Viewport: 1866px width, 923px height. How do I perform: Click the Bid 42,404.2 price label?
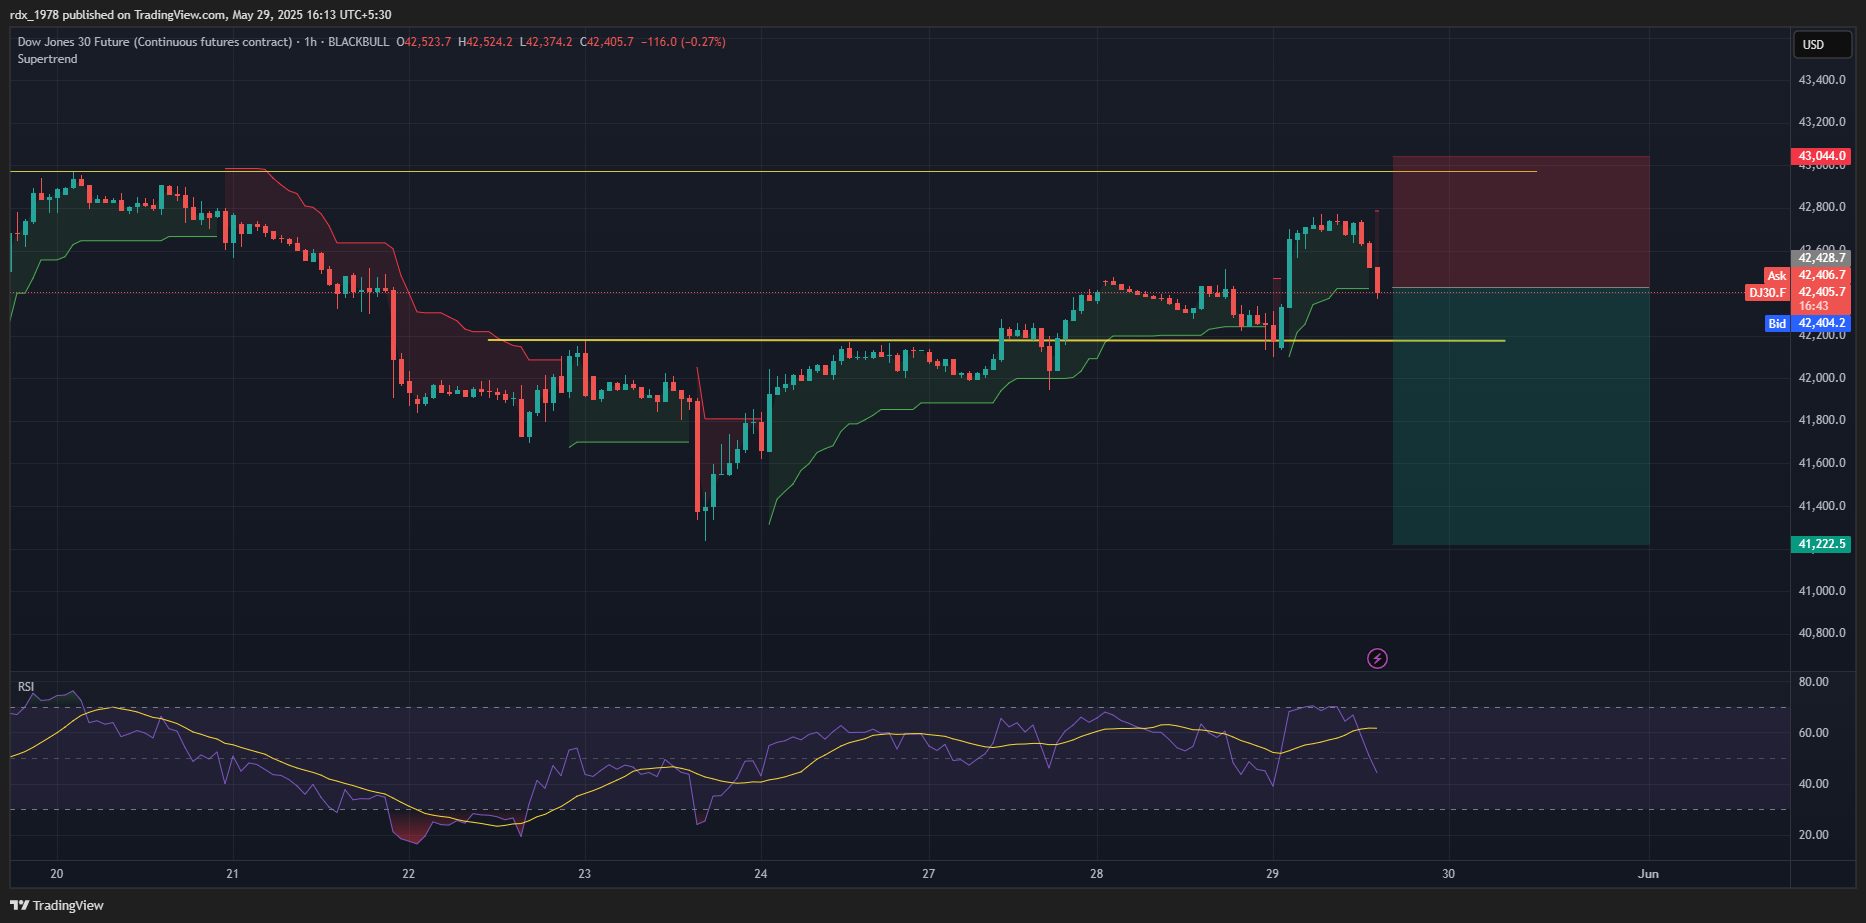coord(1807,323)
